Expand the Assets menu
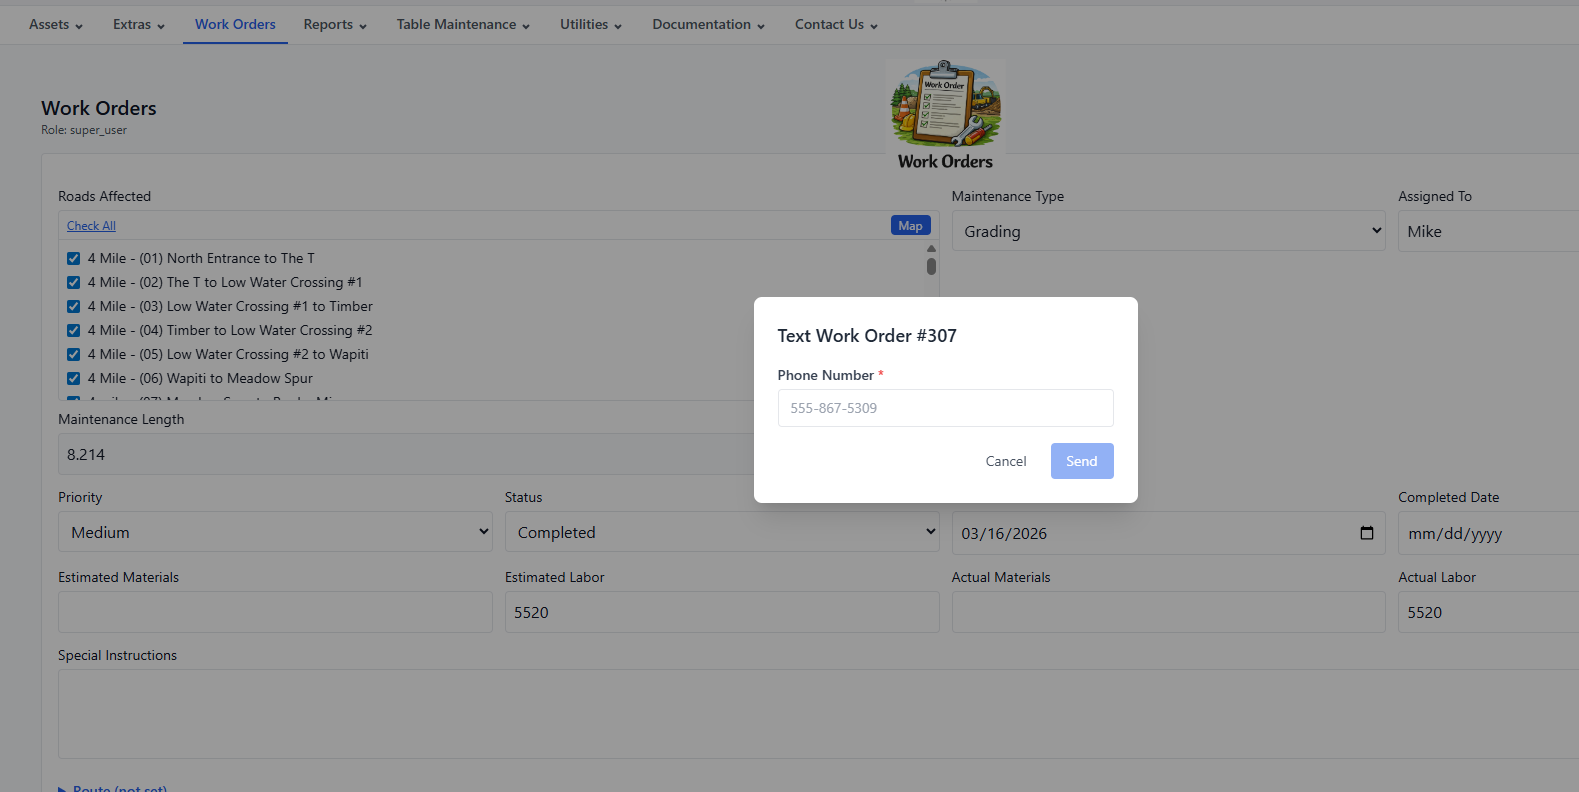 56,24
